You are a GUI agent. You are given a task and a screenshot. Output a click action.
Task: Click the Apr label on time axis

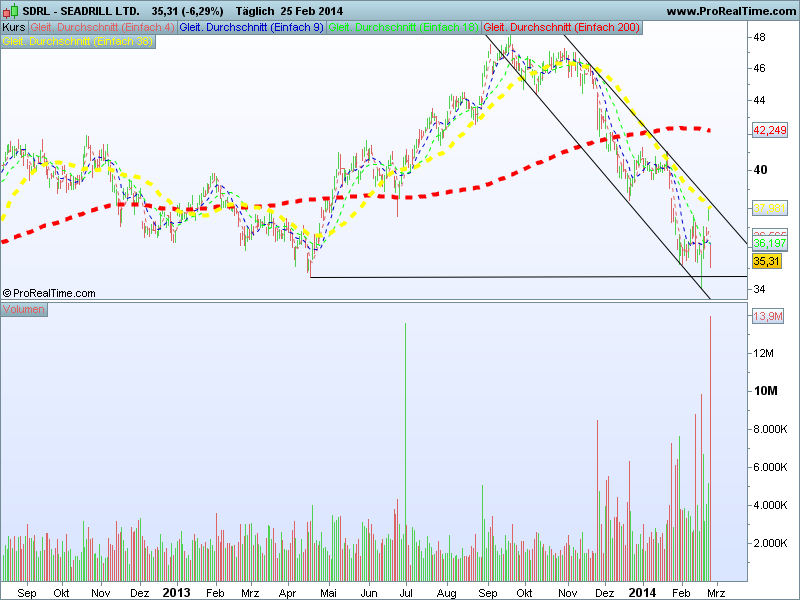pyautogui.click(x=287, y=593)
